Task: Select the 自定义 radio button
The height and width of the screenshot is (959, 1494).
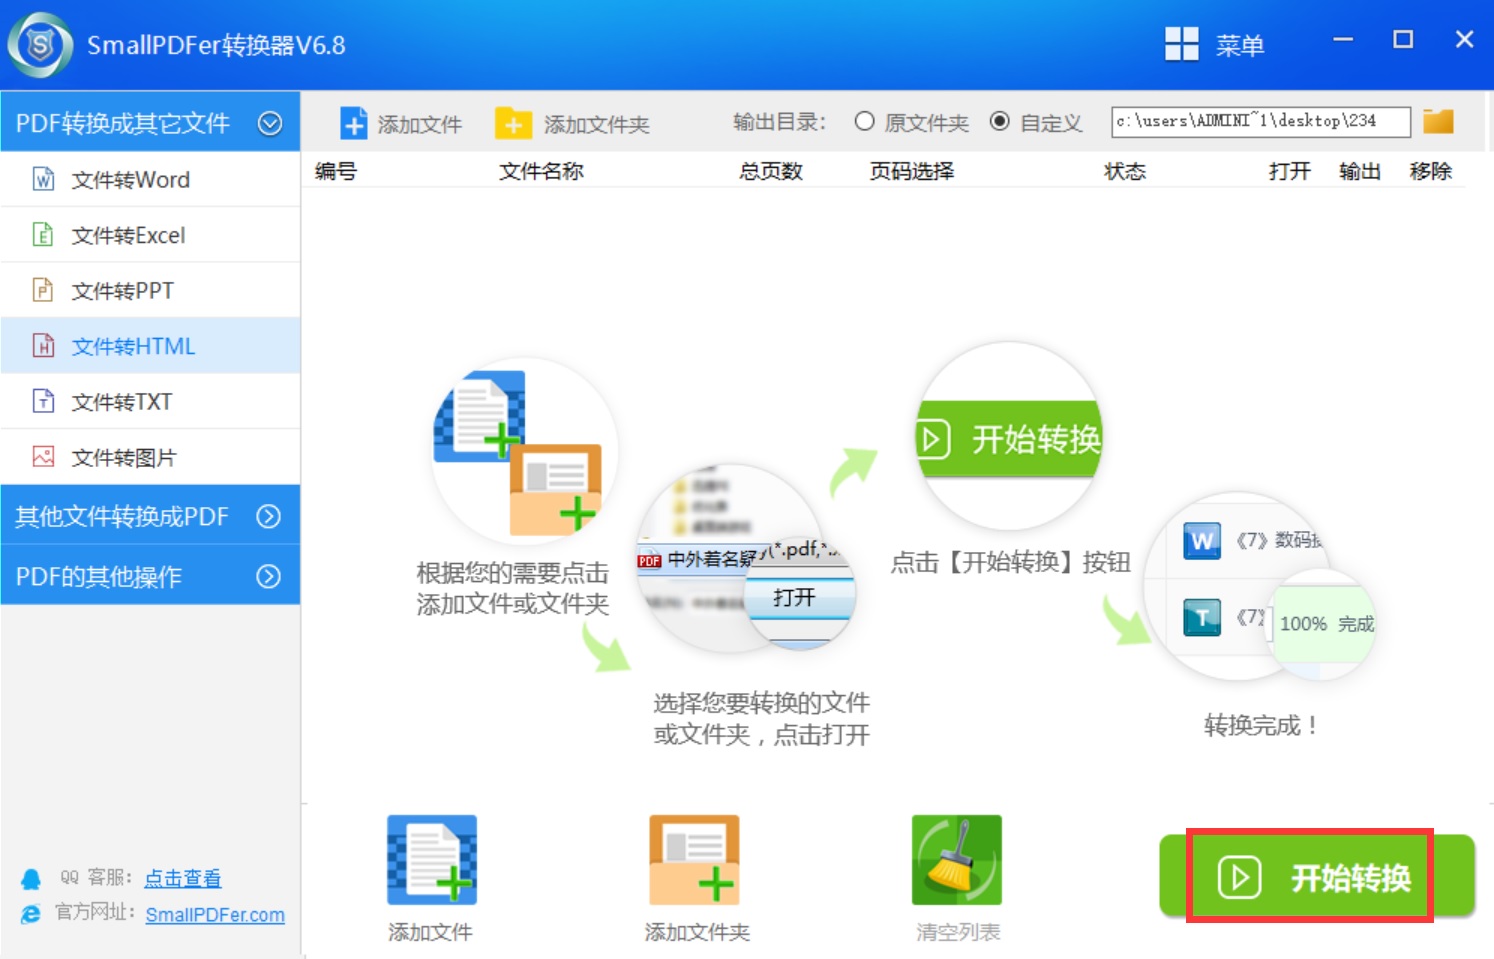Action: pyautogui.click(x=999, y=121)
